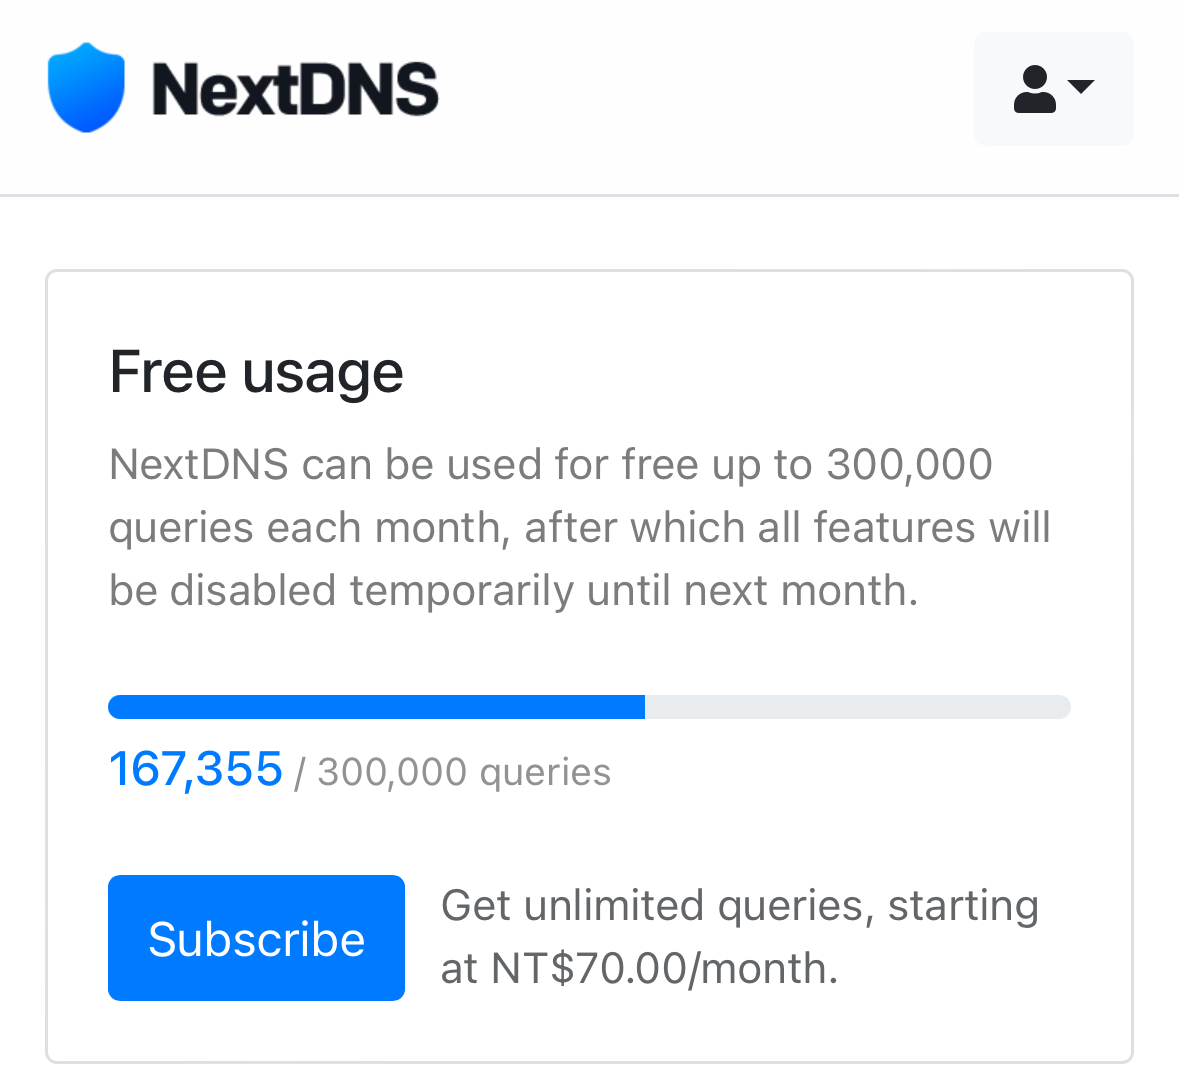Click the gray unfilled part of usage bar

[x=857, y=707]
